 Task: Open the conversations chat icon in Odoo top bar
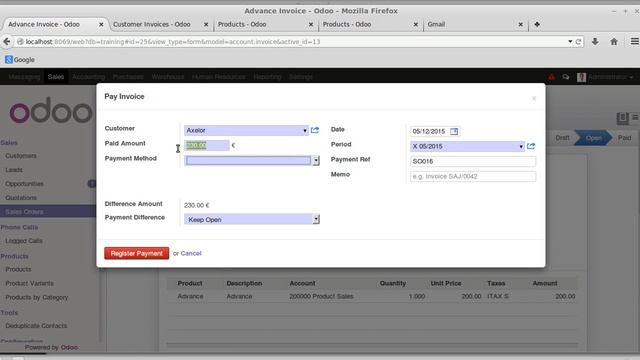tap(566, 77)
